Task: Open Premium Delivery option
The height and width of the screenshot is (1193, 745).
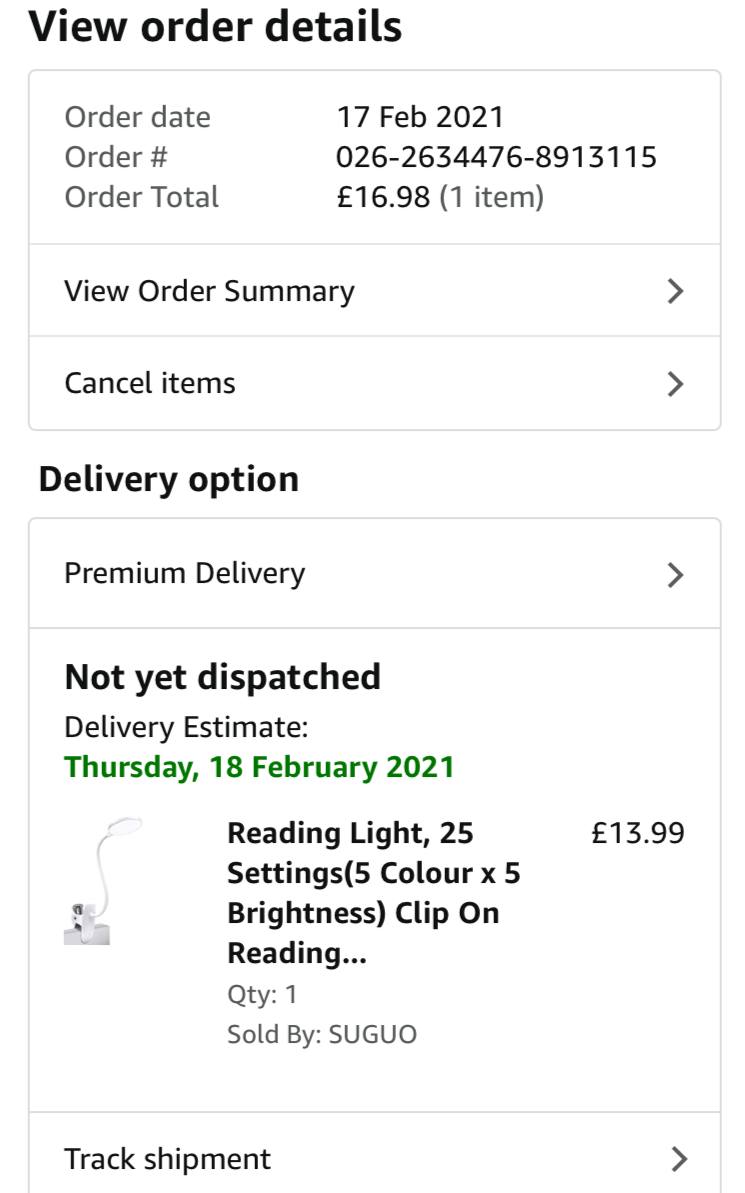Action: click(x=185, y=574)
